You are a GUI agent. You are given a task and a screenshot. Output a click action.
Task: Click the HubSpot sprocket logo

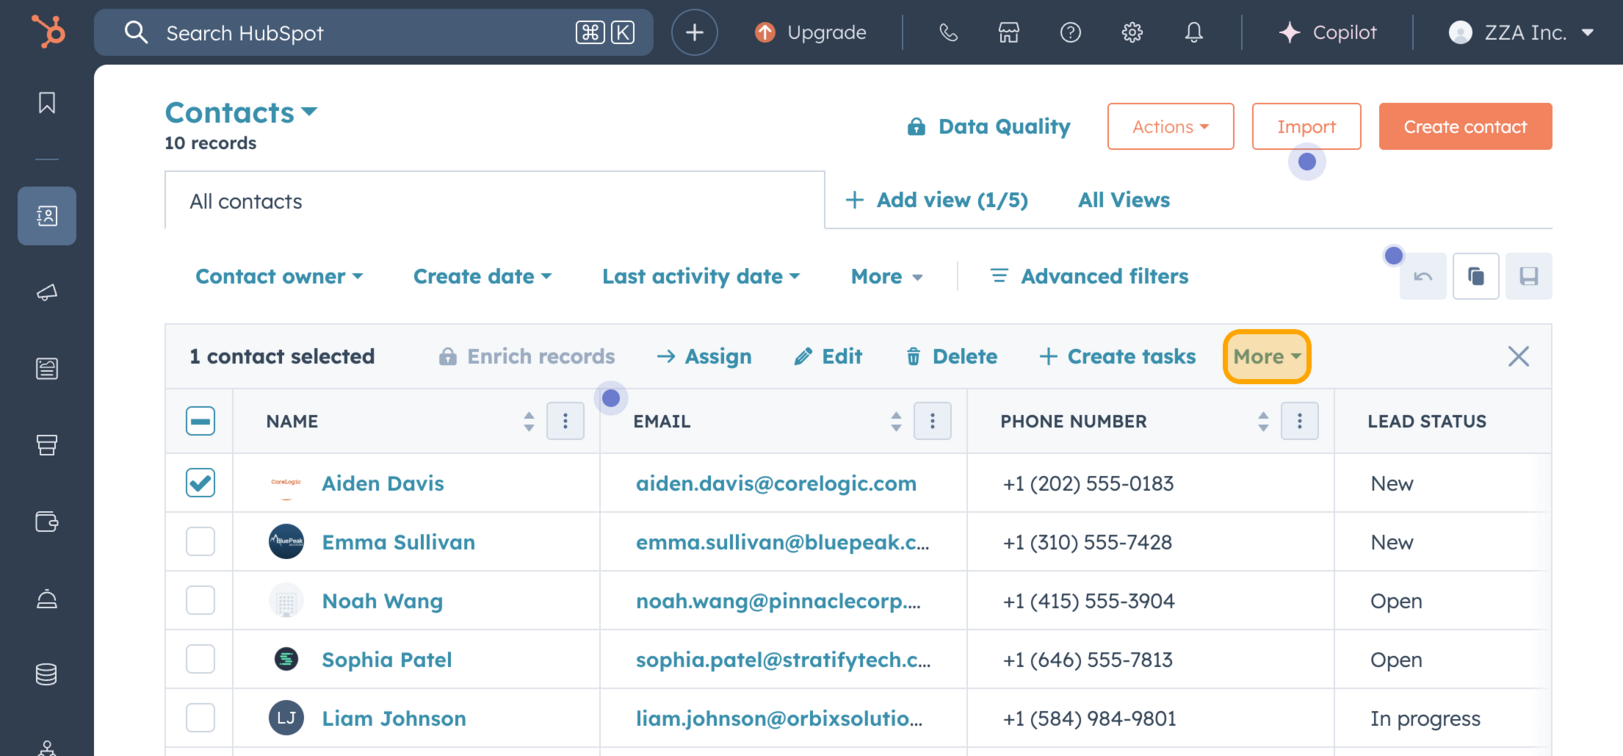[x=47, y=32]
